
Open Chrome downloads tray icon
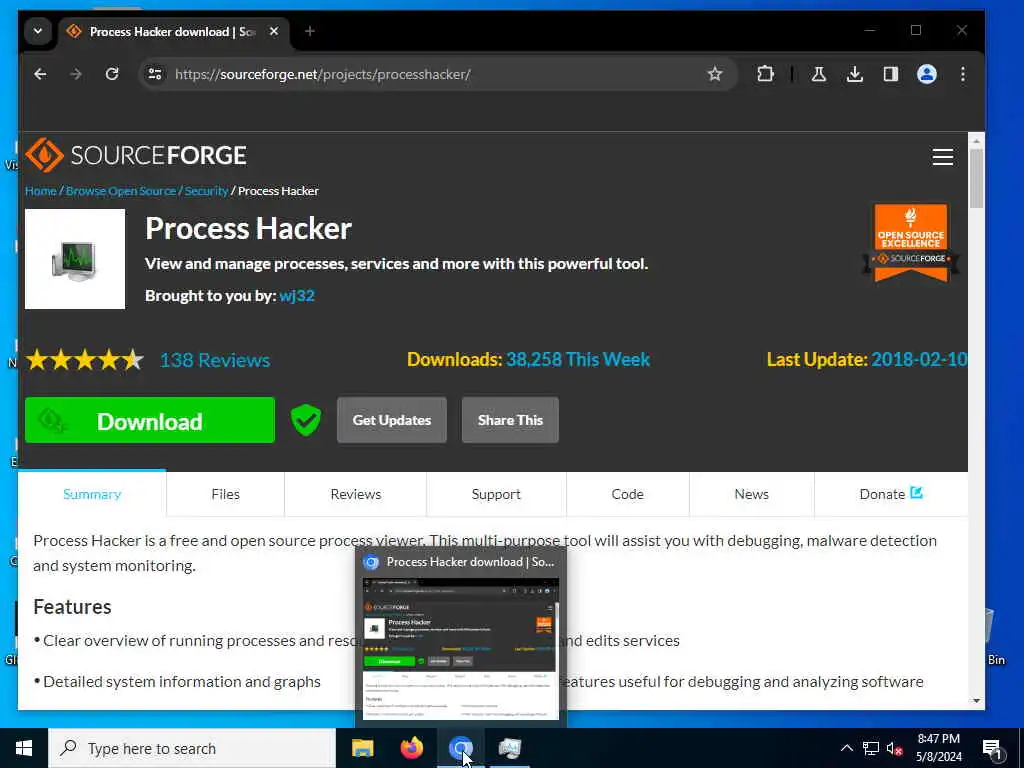855,74
